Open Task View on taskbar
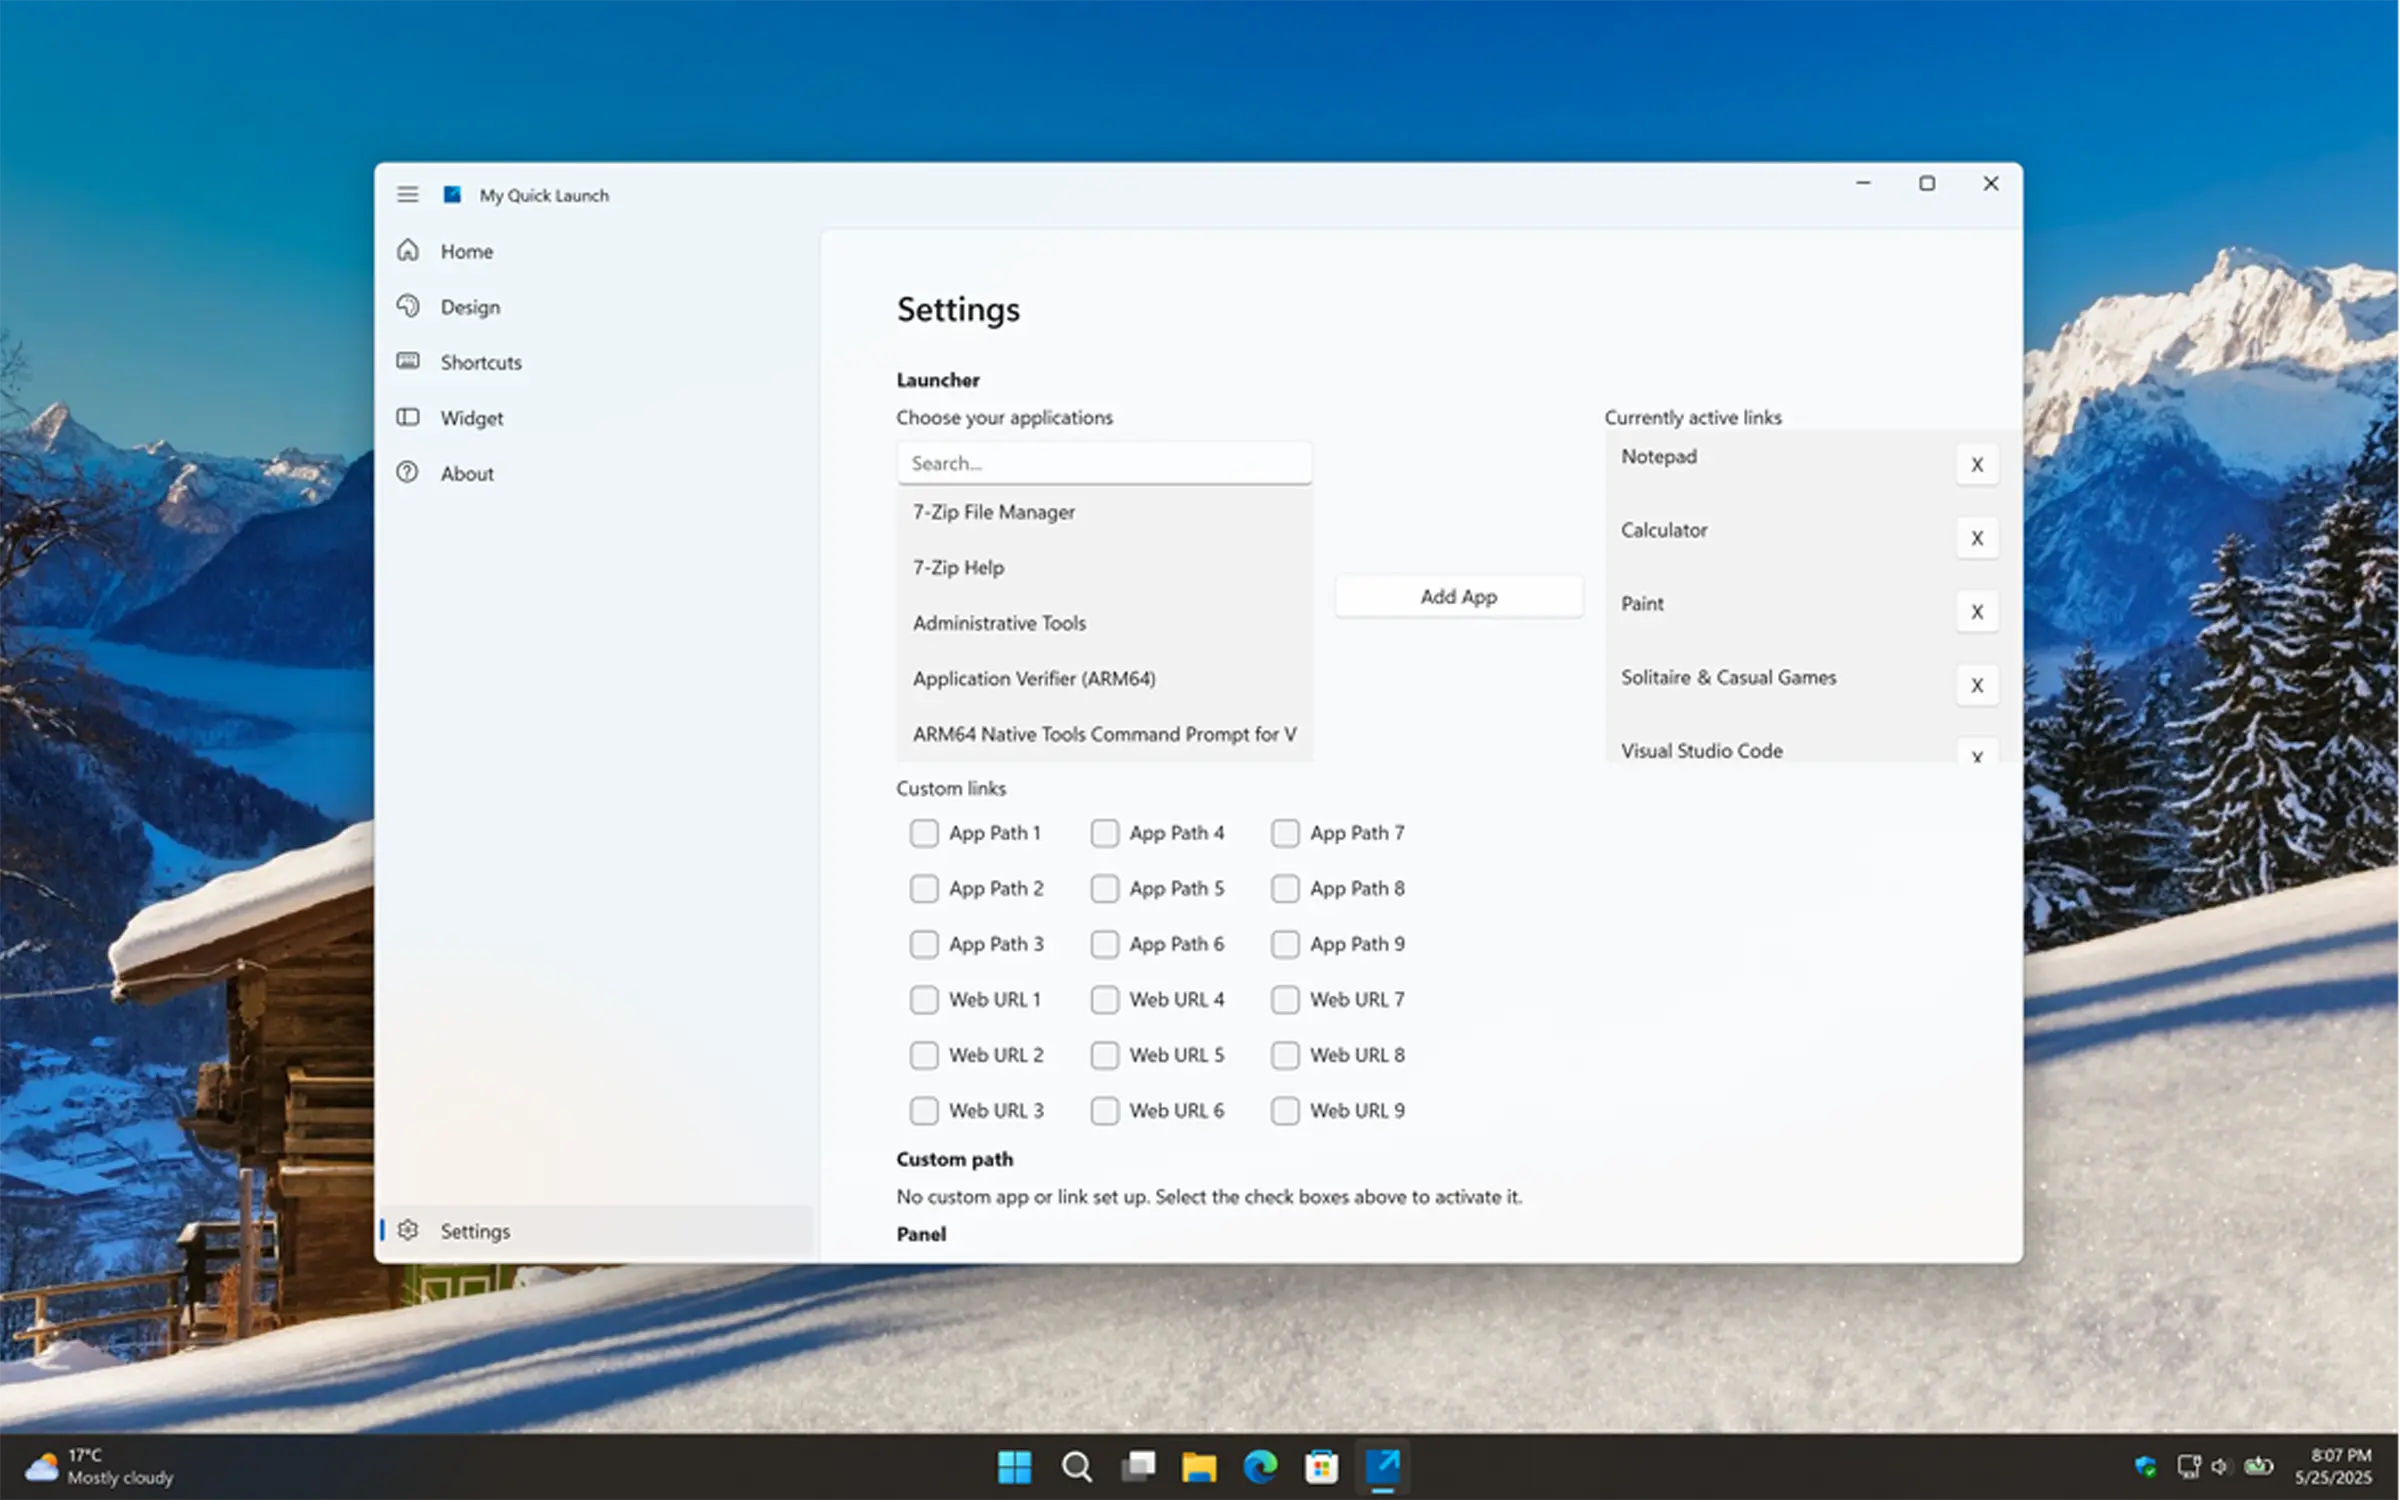Image resolution: width=2400 pixels, height=1500 pixels. 1138,1467
